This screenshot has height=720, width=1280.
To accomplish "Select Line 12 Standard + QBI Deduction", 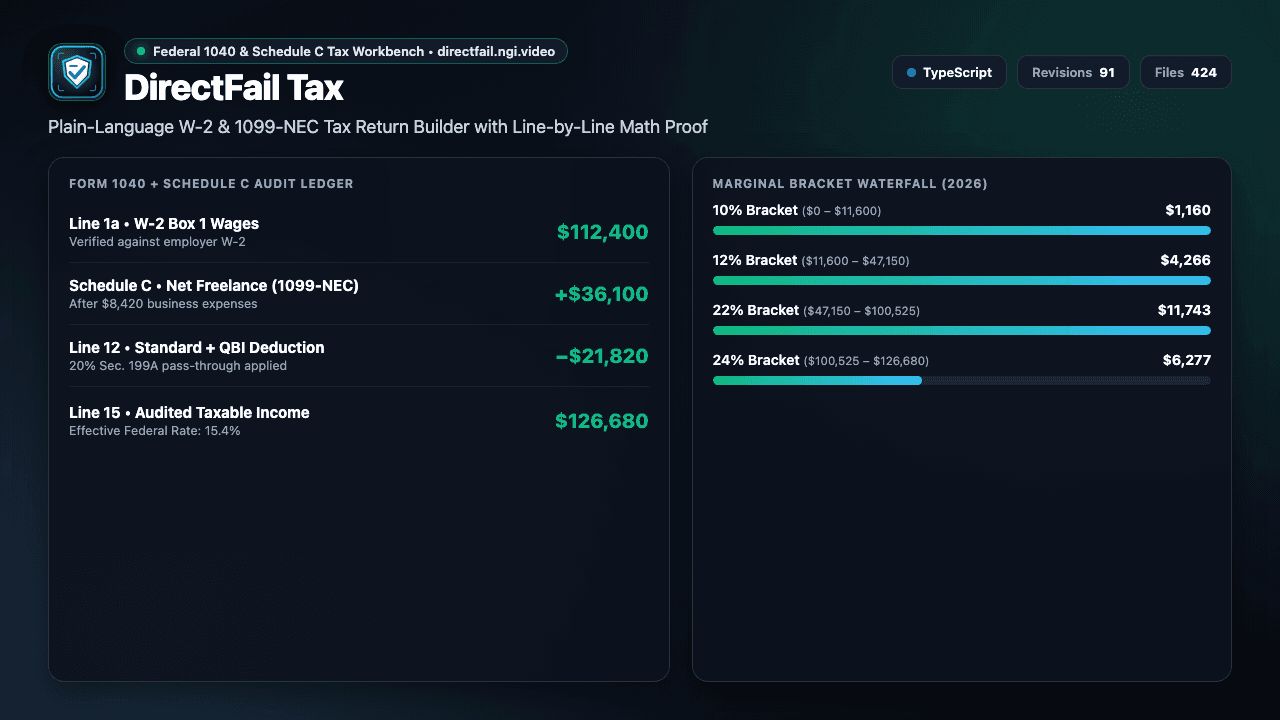I will coord(358,356).
